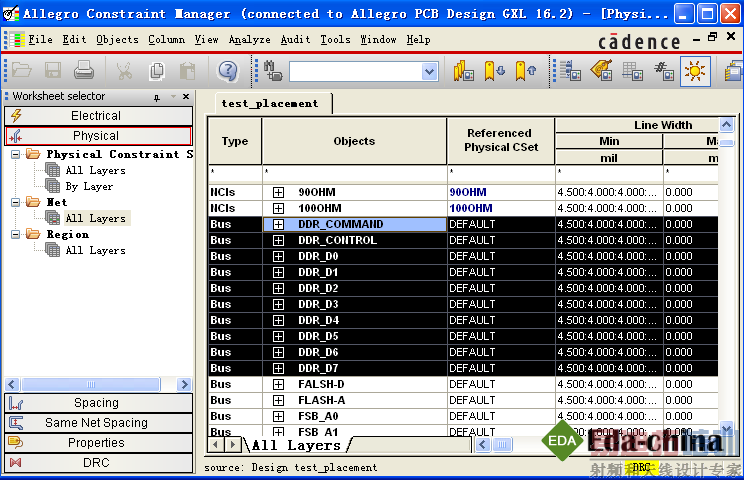Image resolution: width=744 pixels, height=480 pixels.
Task: Open the Spacing worksheet section
Action: click(x=99, y=403)
